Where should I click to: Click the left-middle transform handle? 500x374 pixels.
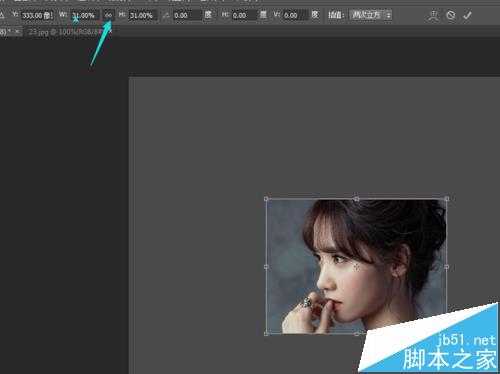click(x=266, y=267)
